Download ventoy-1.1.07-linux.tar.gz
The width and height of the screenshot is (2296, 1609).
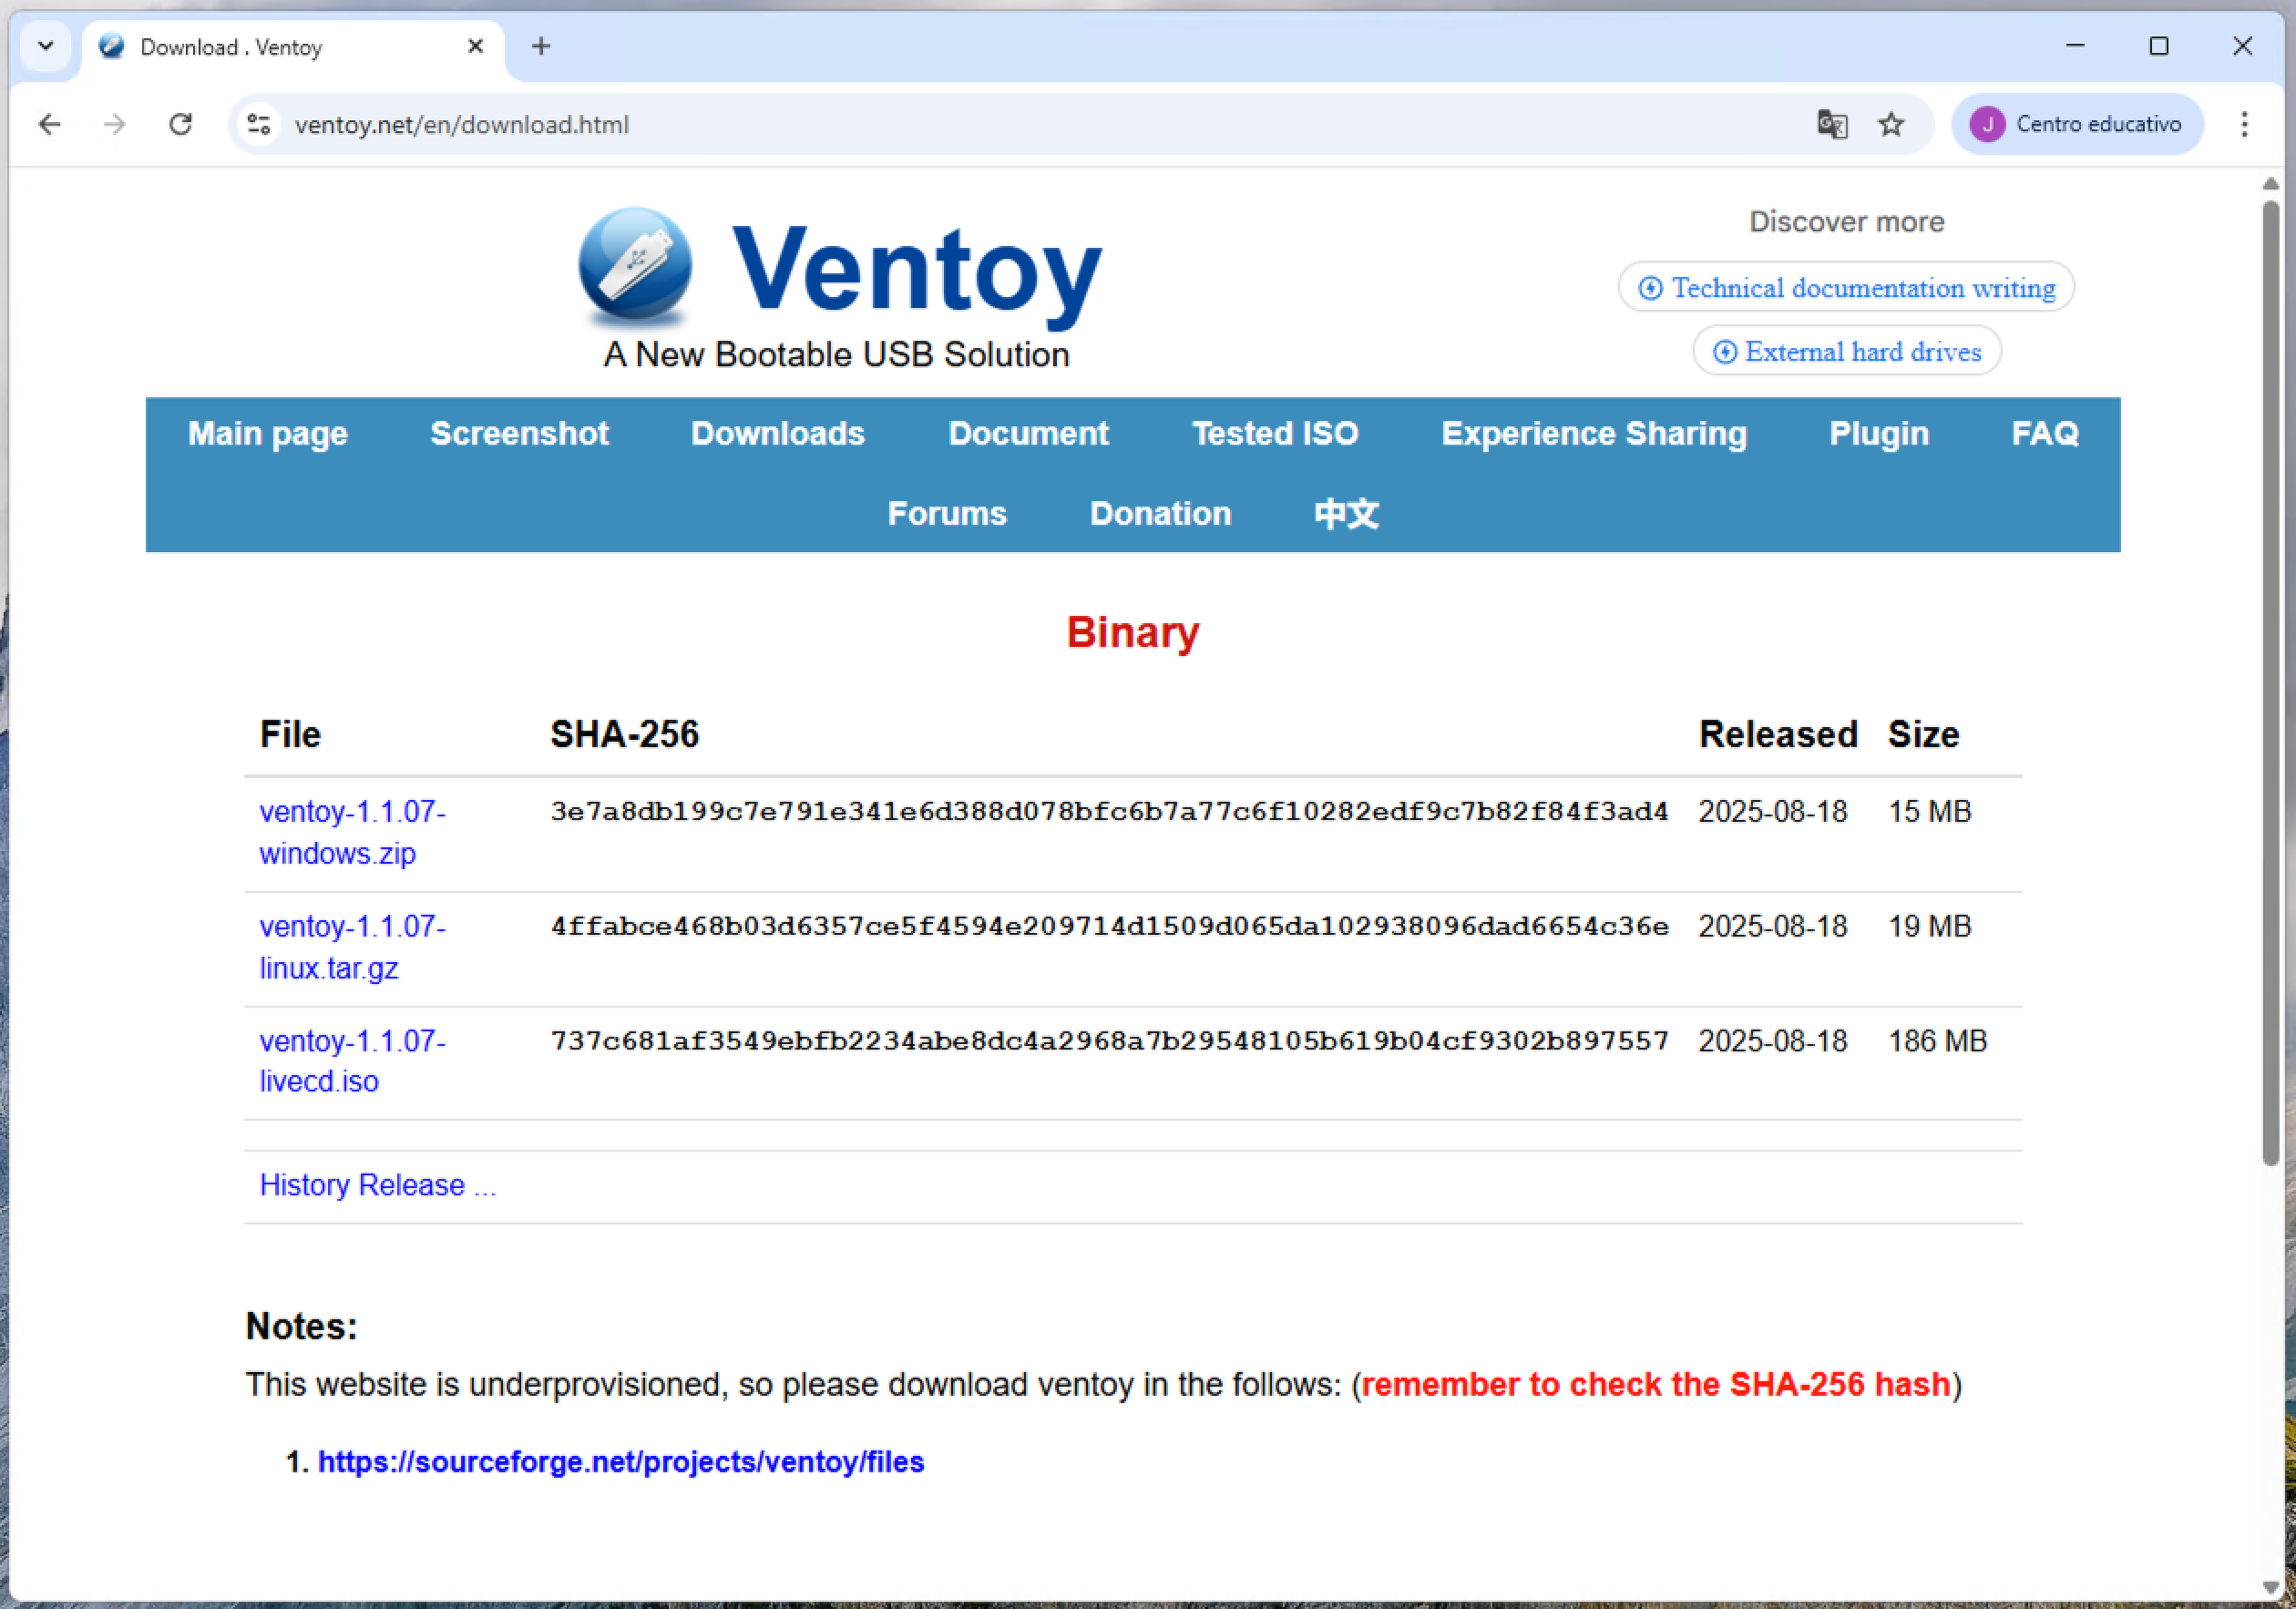tap(352, 947)
